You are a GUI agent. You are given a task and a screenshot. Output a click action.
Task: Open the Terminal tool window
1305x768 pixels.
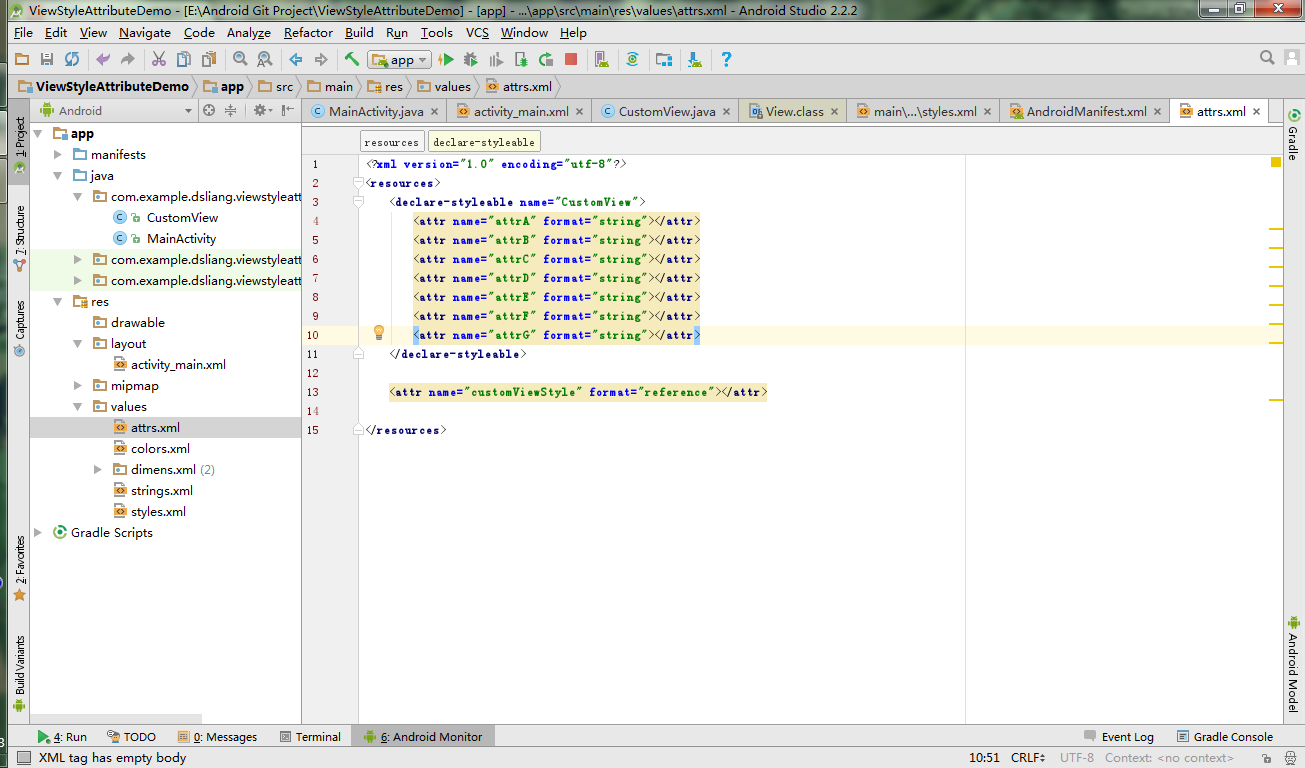coord(310,737)
